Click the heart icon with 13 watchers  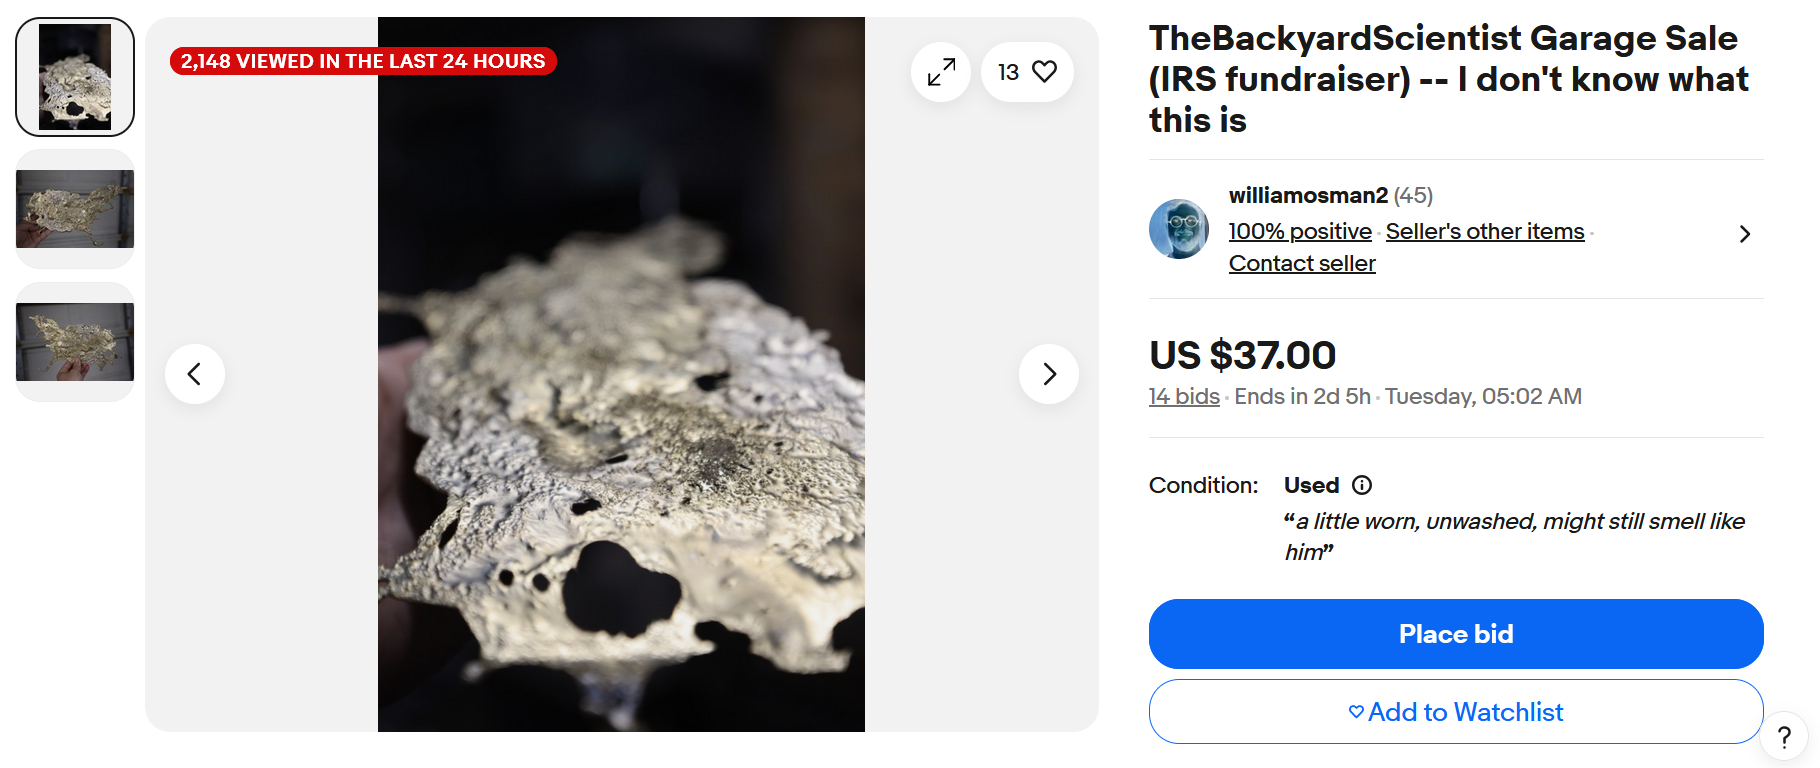click(1028, 72)
